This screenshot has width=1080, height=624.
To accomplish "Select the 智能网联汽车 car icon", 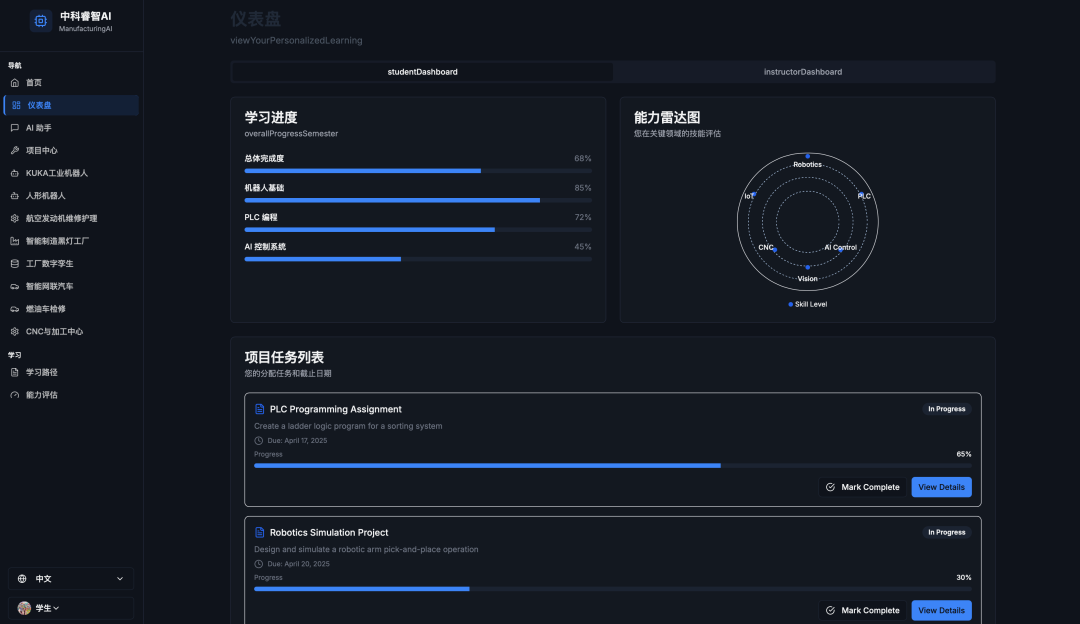I will click(15, 286).
